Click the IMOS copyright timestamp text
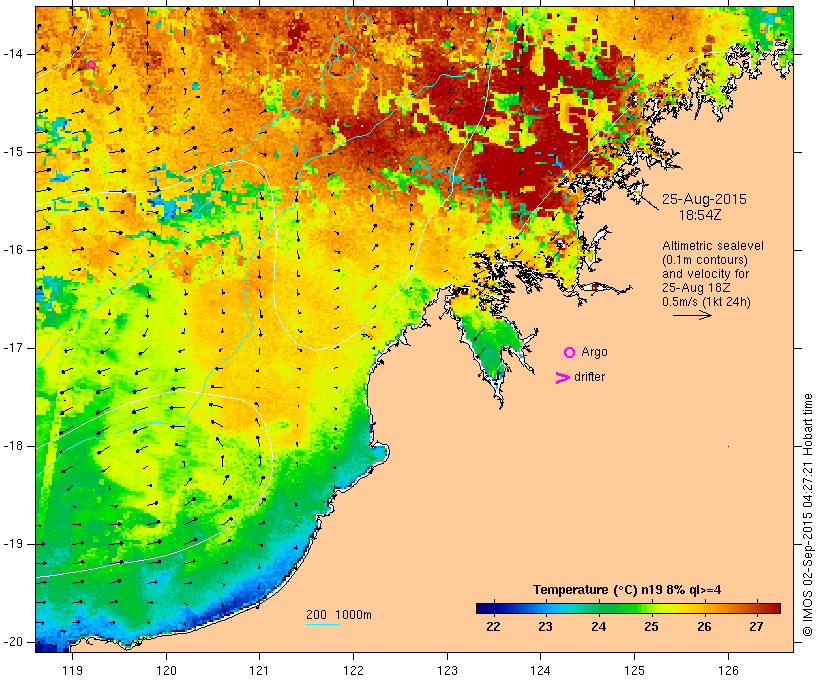The height and width of the screenshot is (680, 820). 807,515
